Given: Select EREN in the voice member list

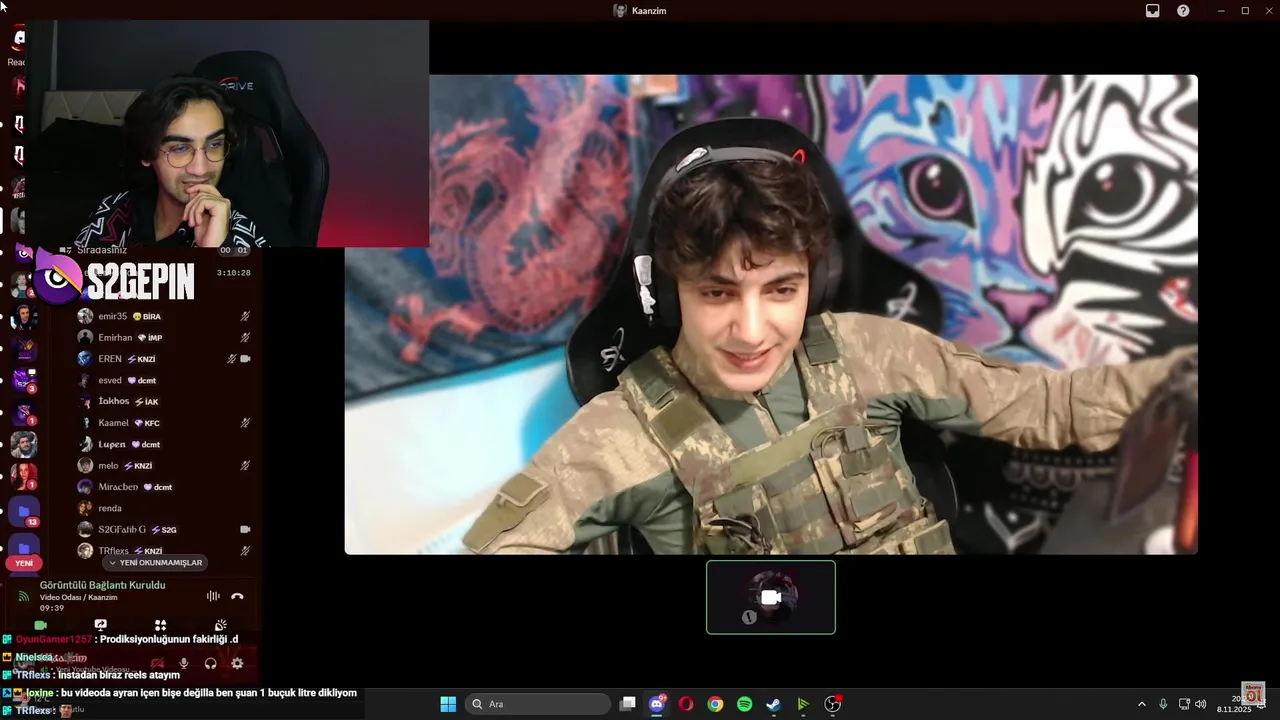Looking at the screenshot, I should point(165,359).
